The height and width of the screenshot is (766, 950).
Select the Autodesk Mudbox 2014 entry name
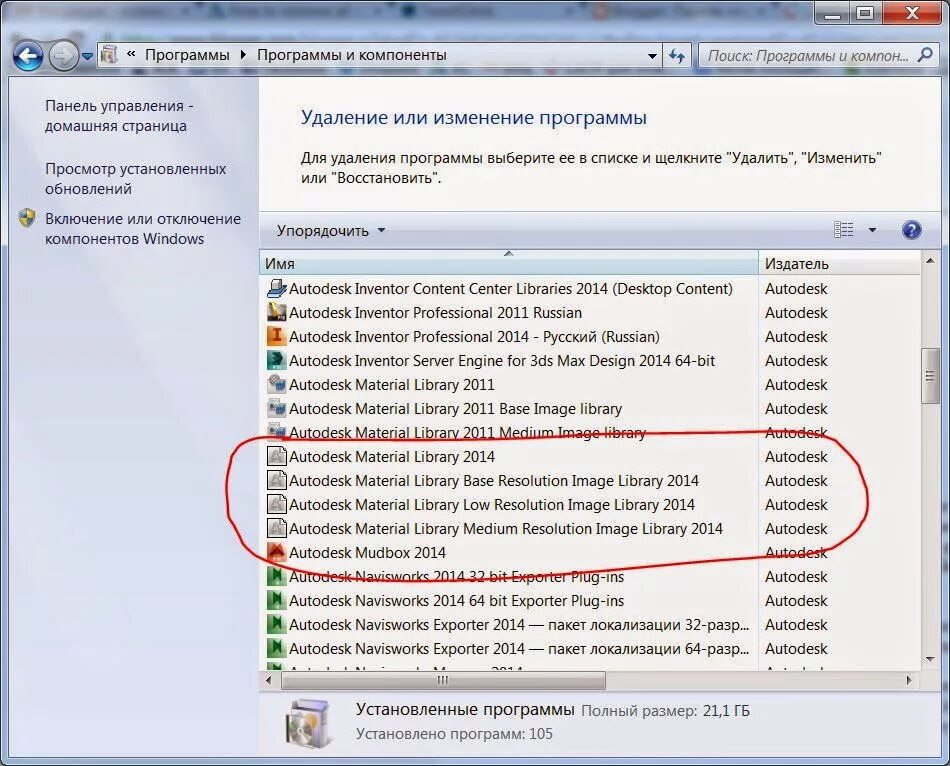pos(367,553)
